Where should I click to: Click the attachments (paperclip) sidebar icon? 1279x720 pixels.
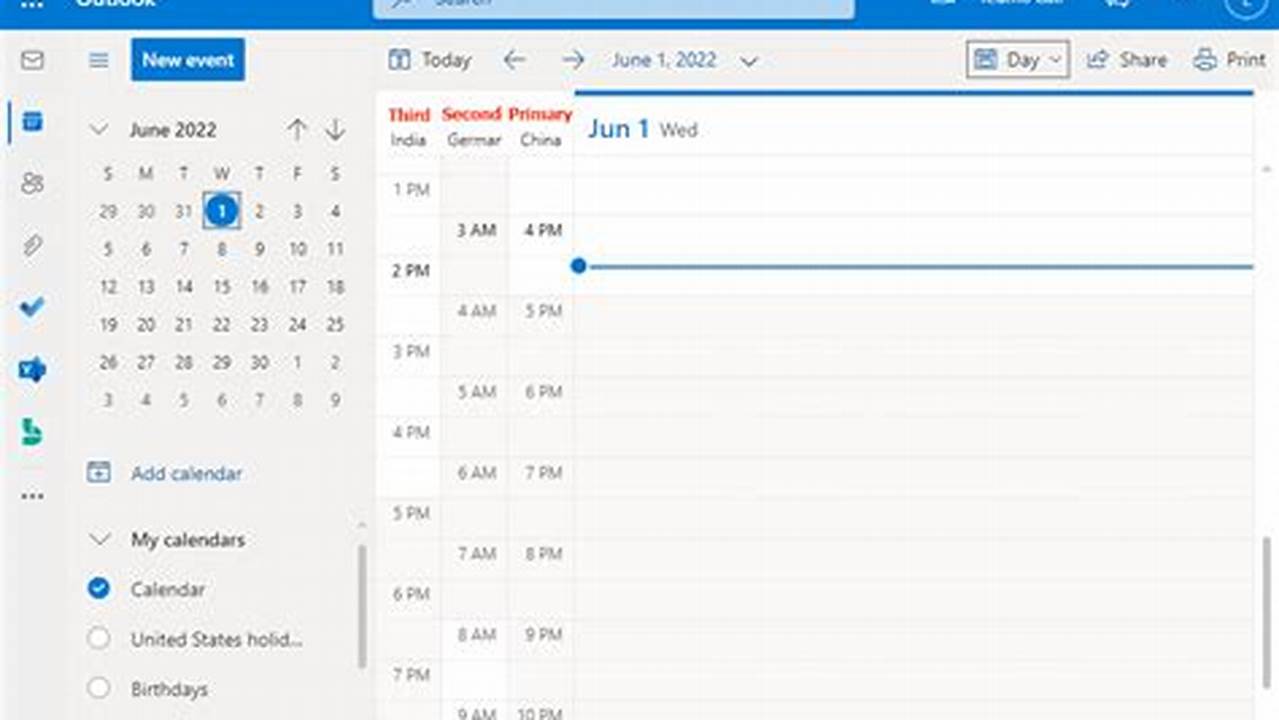(32, 244)
